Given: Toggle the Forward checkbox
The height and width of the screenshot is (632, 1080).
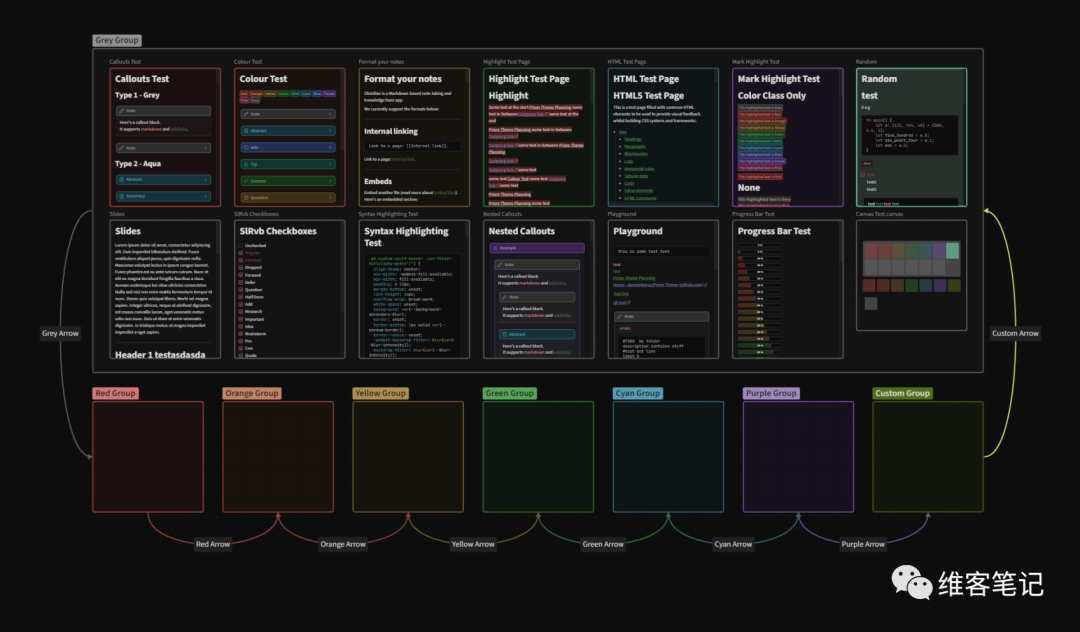Looking at the screenshot, I should pos(241,275).
